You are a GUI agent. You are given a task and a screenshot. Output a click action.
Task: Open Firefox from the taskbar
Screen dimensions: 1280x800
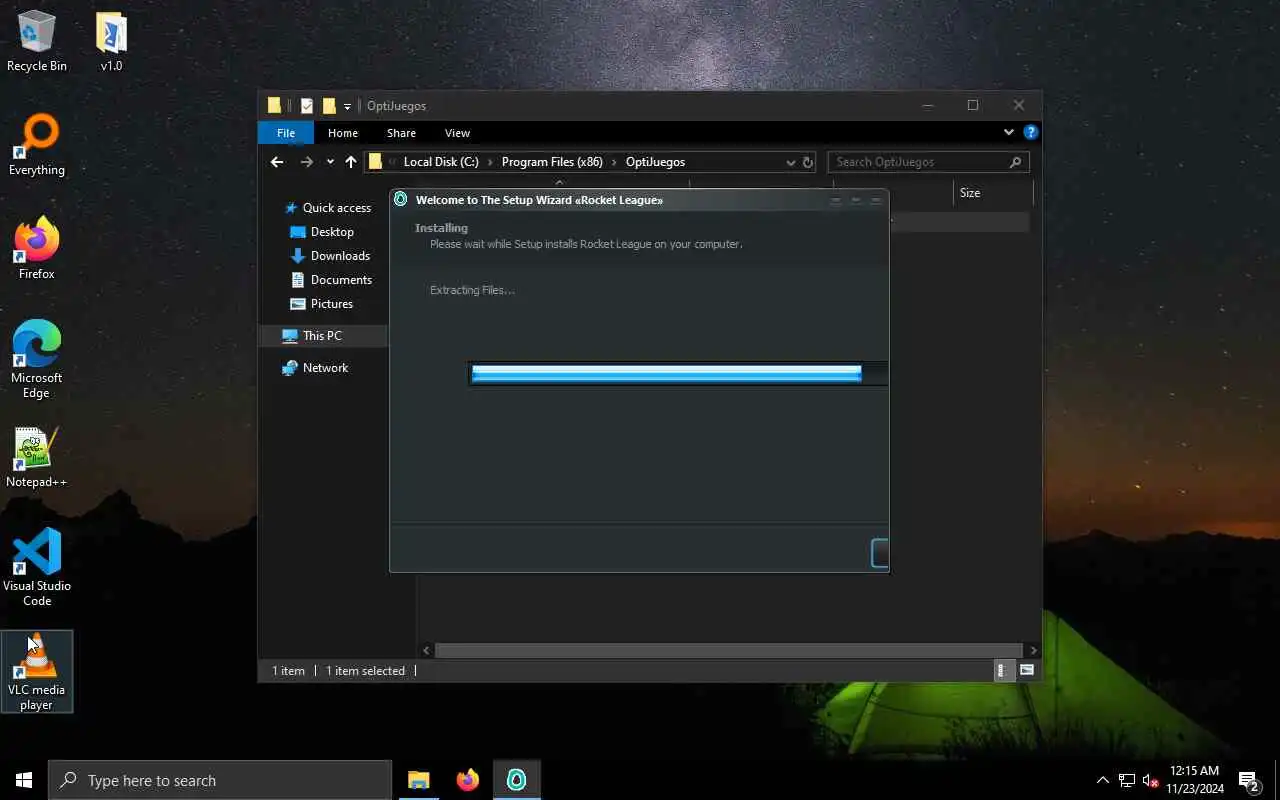[x=467, y=780]
